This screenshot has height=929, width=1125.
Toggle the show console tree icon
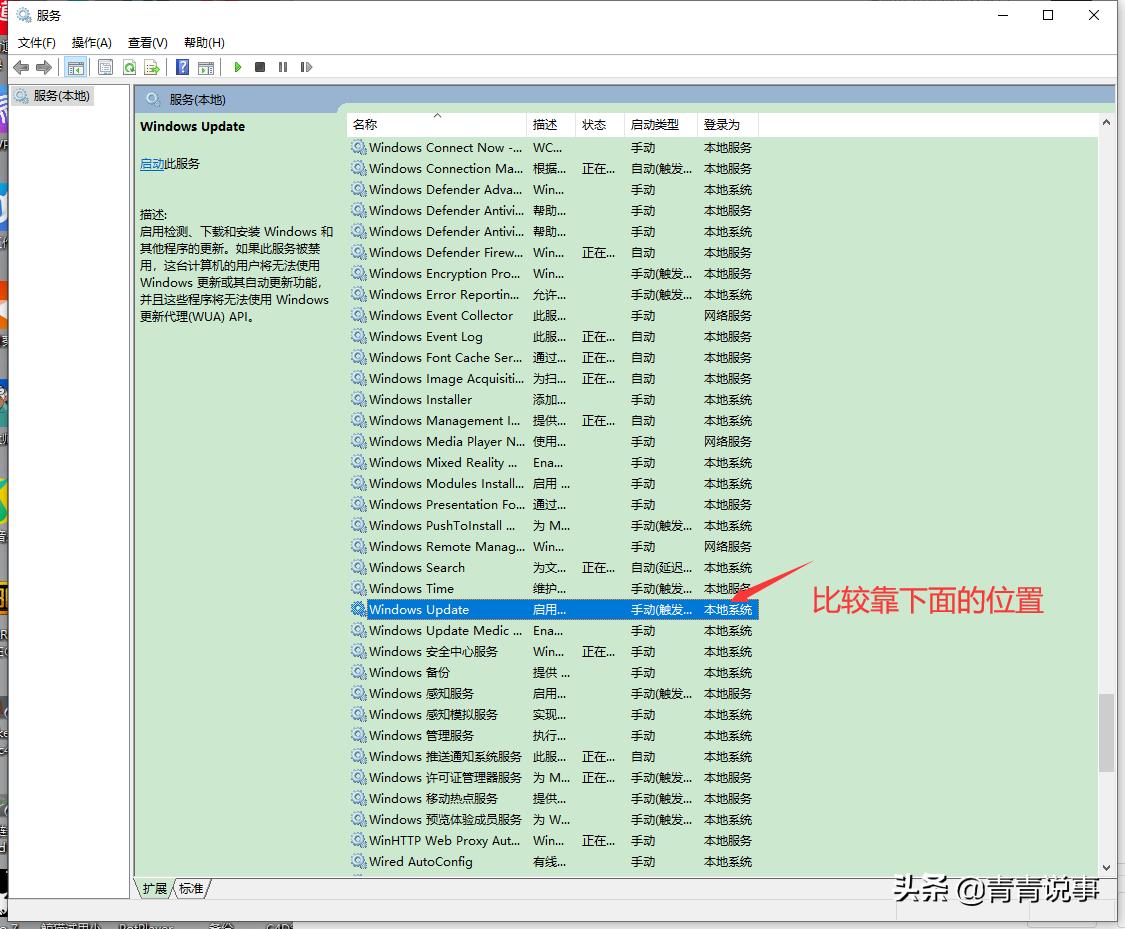tap(76, 67)
